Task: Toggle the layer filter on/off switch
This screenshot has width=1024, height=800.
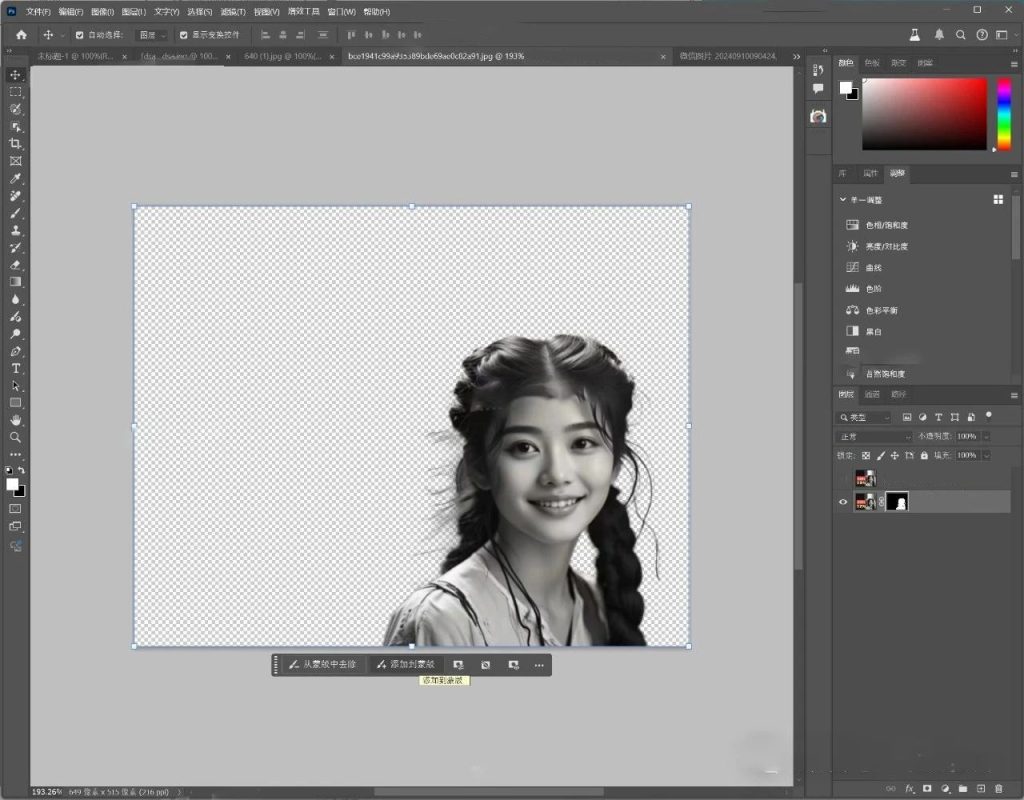Action: [x=989, y=415]
